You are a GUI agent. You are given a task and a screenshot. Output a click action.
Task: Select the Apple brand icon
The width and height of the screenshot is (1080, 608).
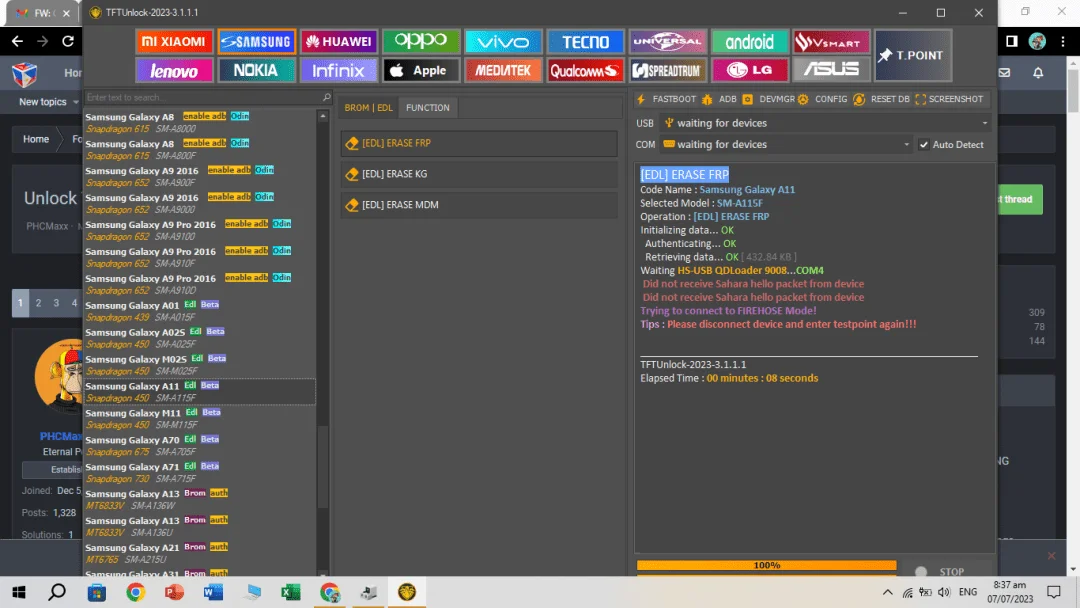click(421, 70)
